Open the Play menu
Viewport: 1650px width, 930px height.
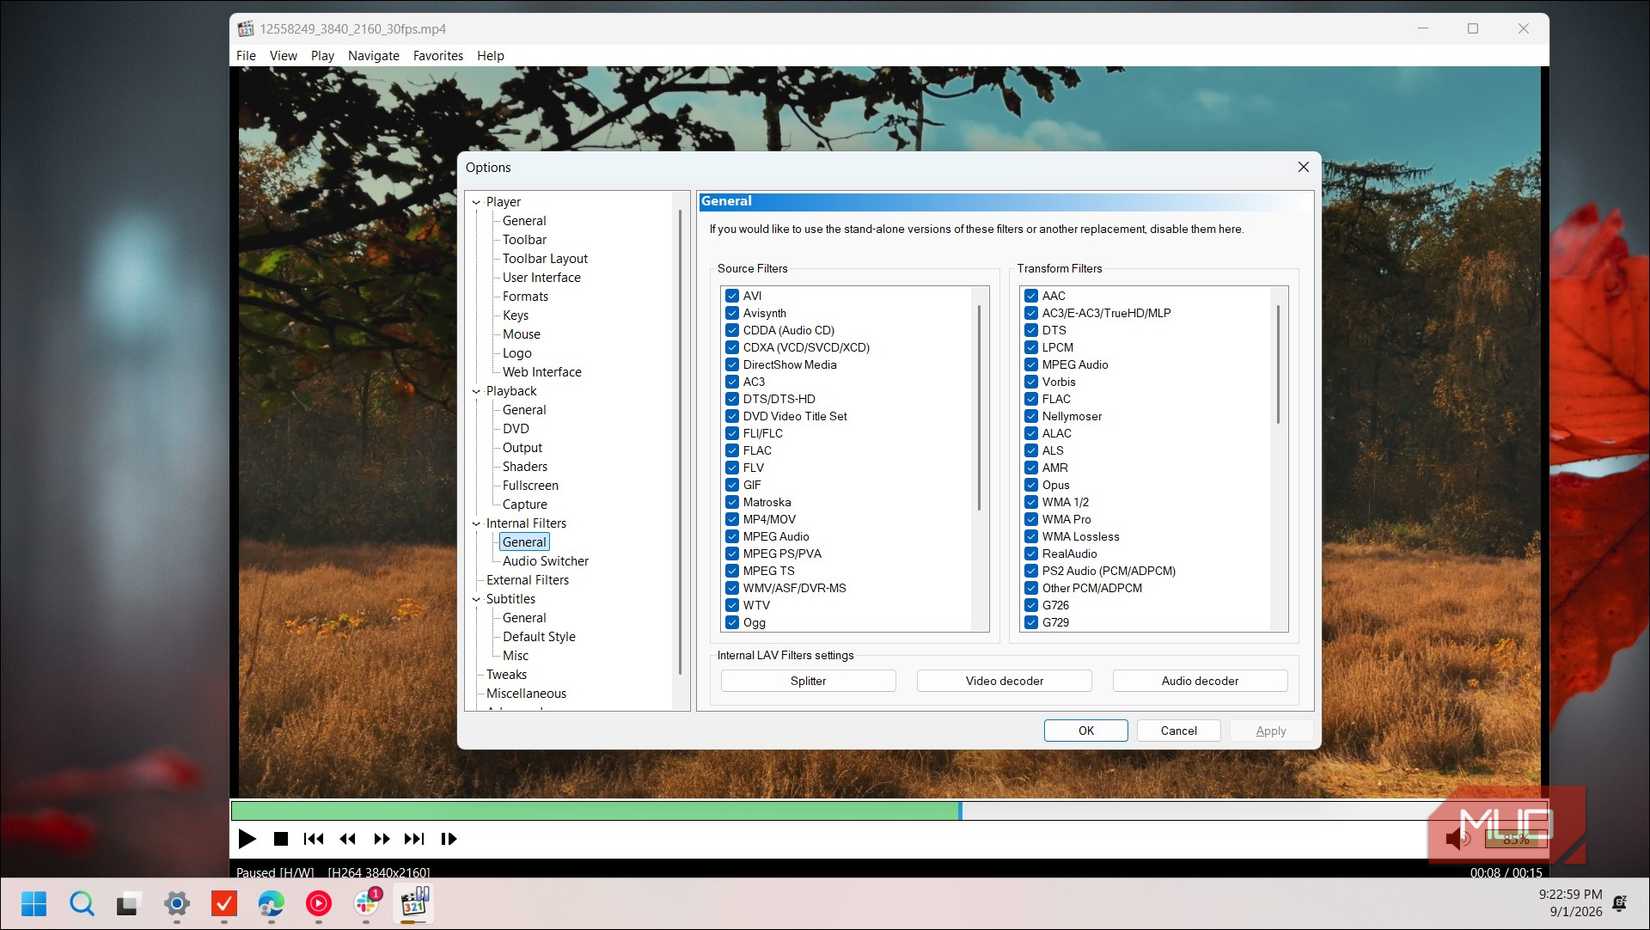tap(322, 56)
